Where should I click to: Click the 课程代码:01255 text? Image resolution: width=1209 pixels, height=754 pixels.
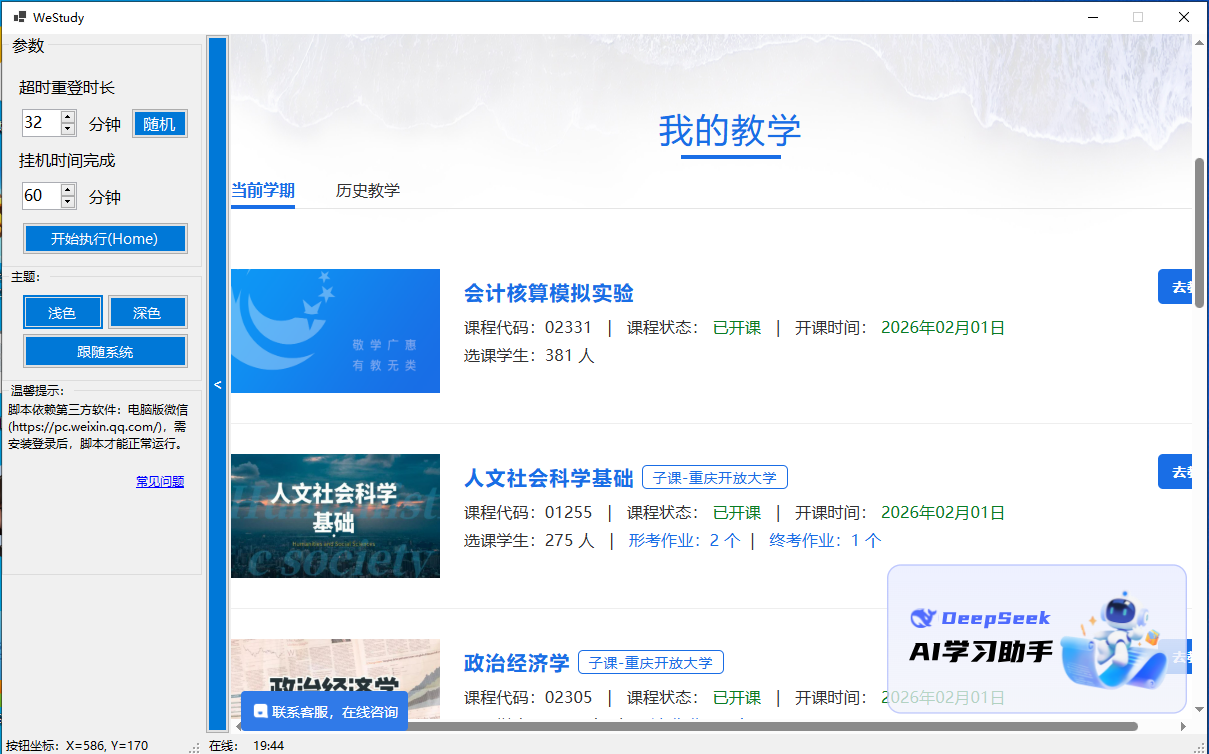tap(528, 513)
